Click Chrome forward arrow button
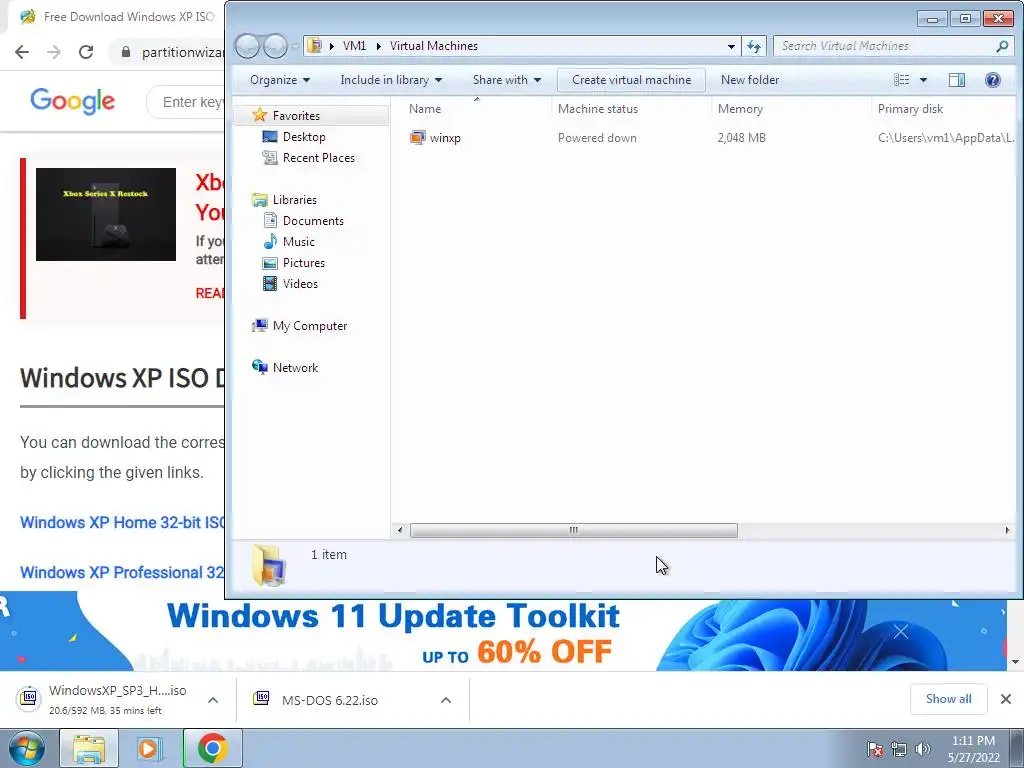This screenshot has height=768, width=1024. pyautogui.click(x=54, y=52)
